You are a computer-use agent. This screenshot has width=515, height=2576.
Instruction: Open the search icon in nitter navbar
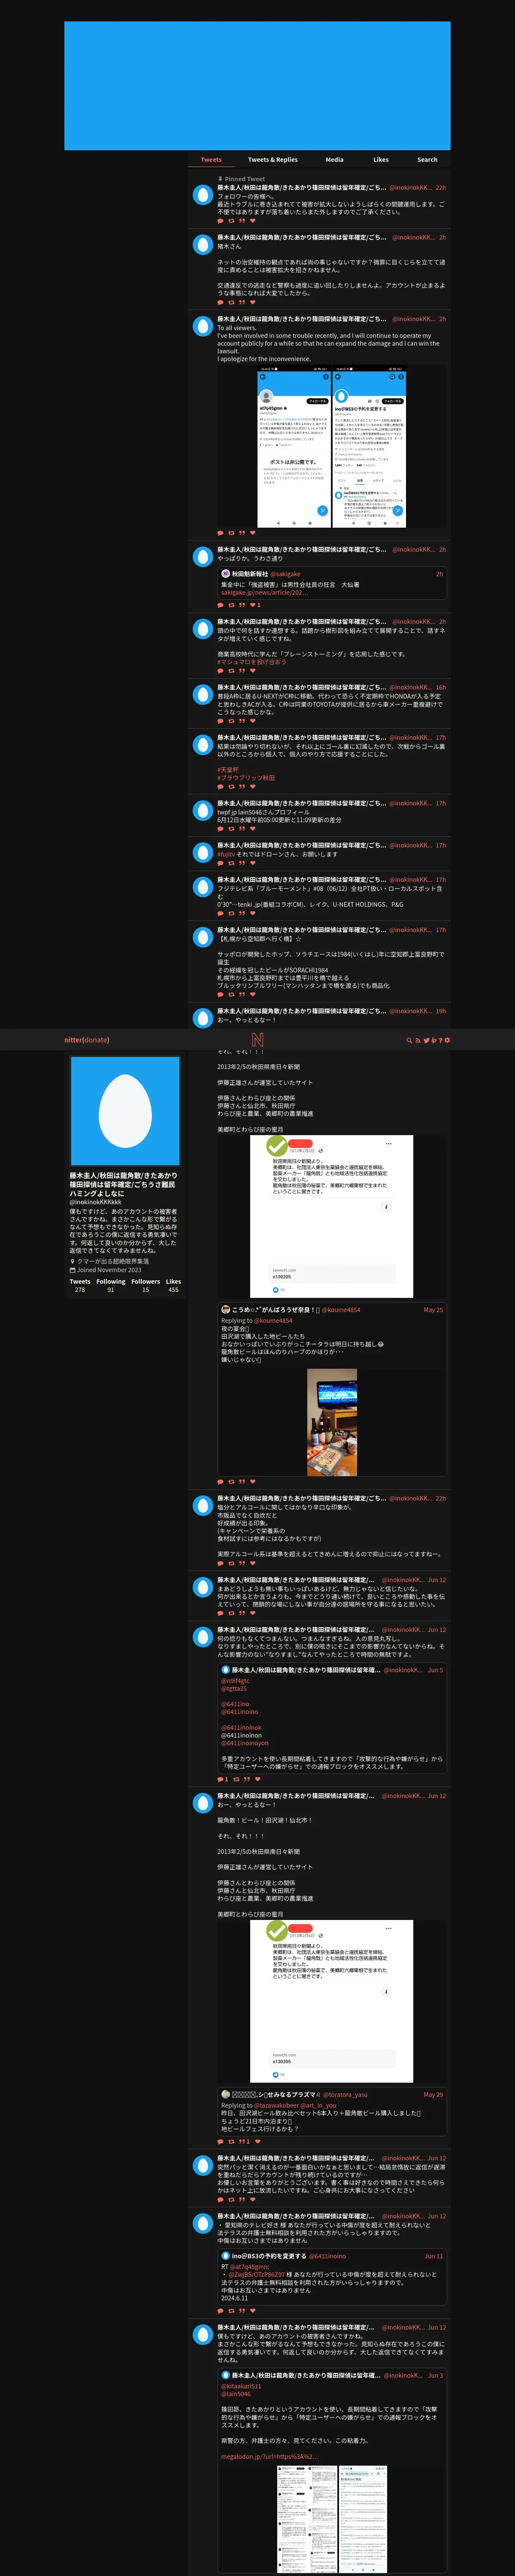pyautogui.click(x=409, y=1040)
